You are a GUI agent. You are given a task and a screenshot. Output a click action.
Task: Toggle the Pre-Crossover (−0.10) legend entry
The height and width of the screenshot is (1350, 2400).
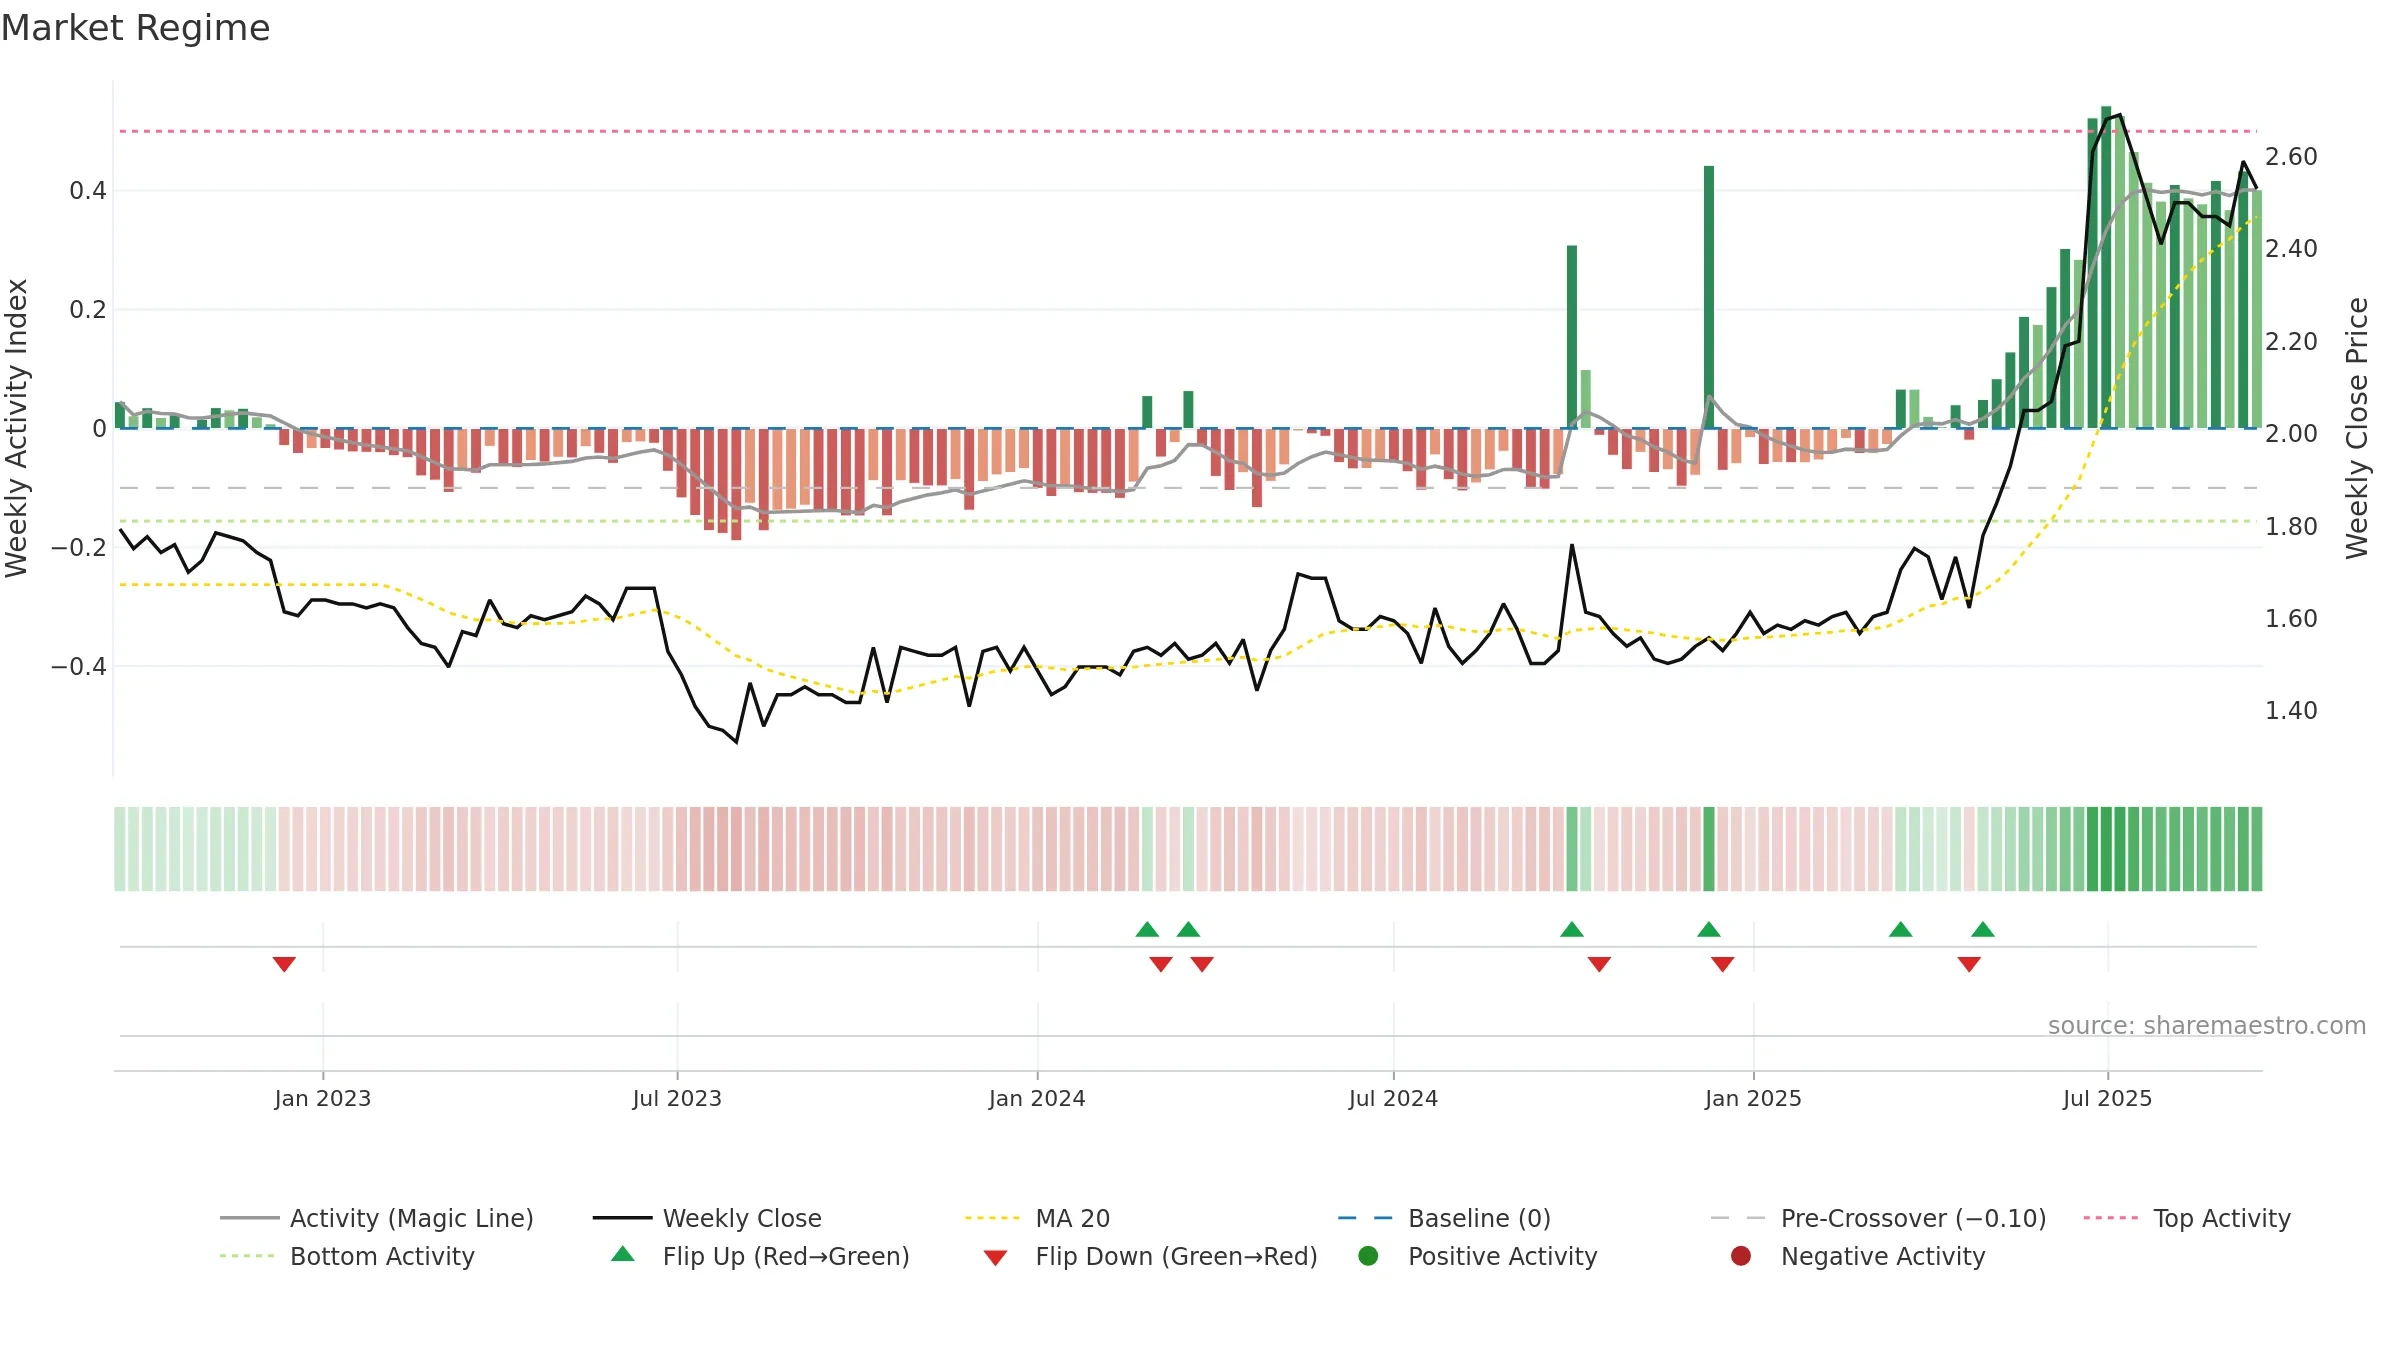[x=1878, y=1218]
